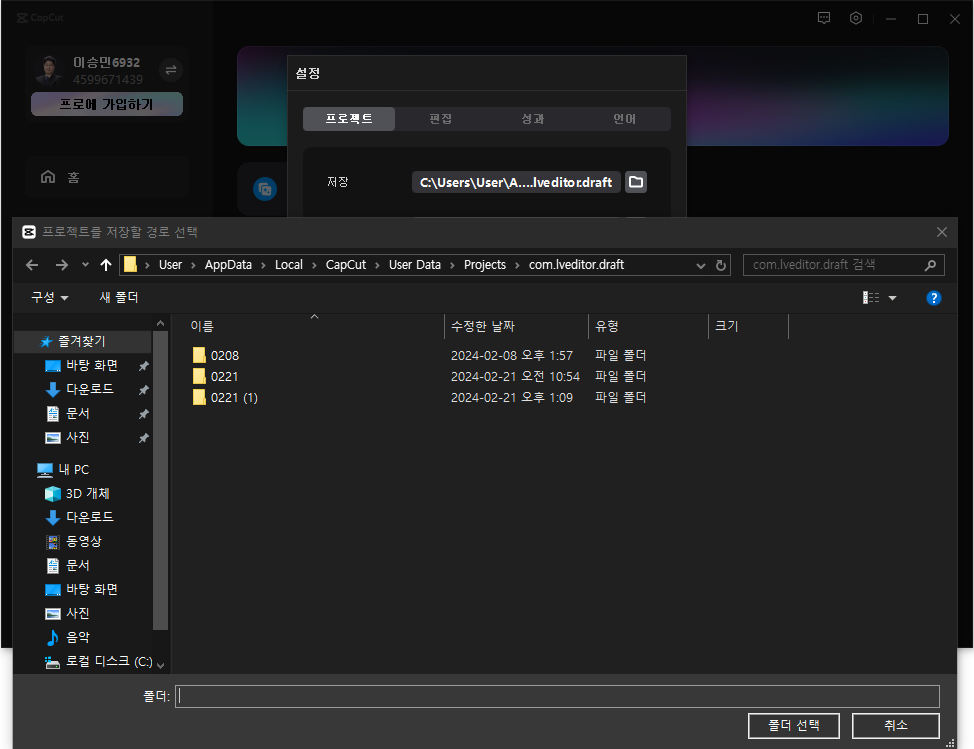974x749 pixels.
Task: Click User Data in the breadcrumb path
Action: point(414,265)
